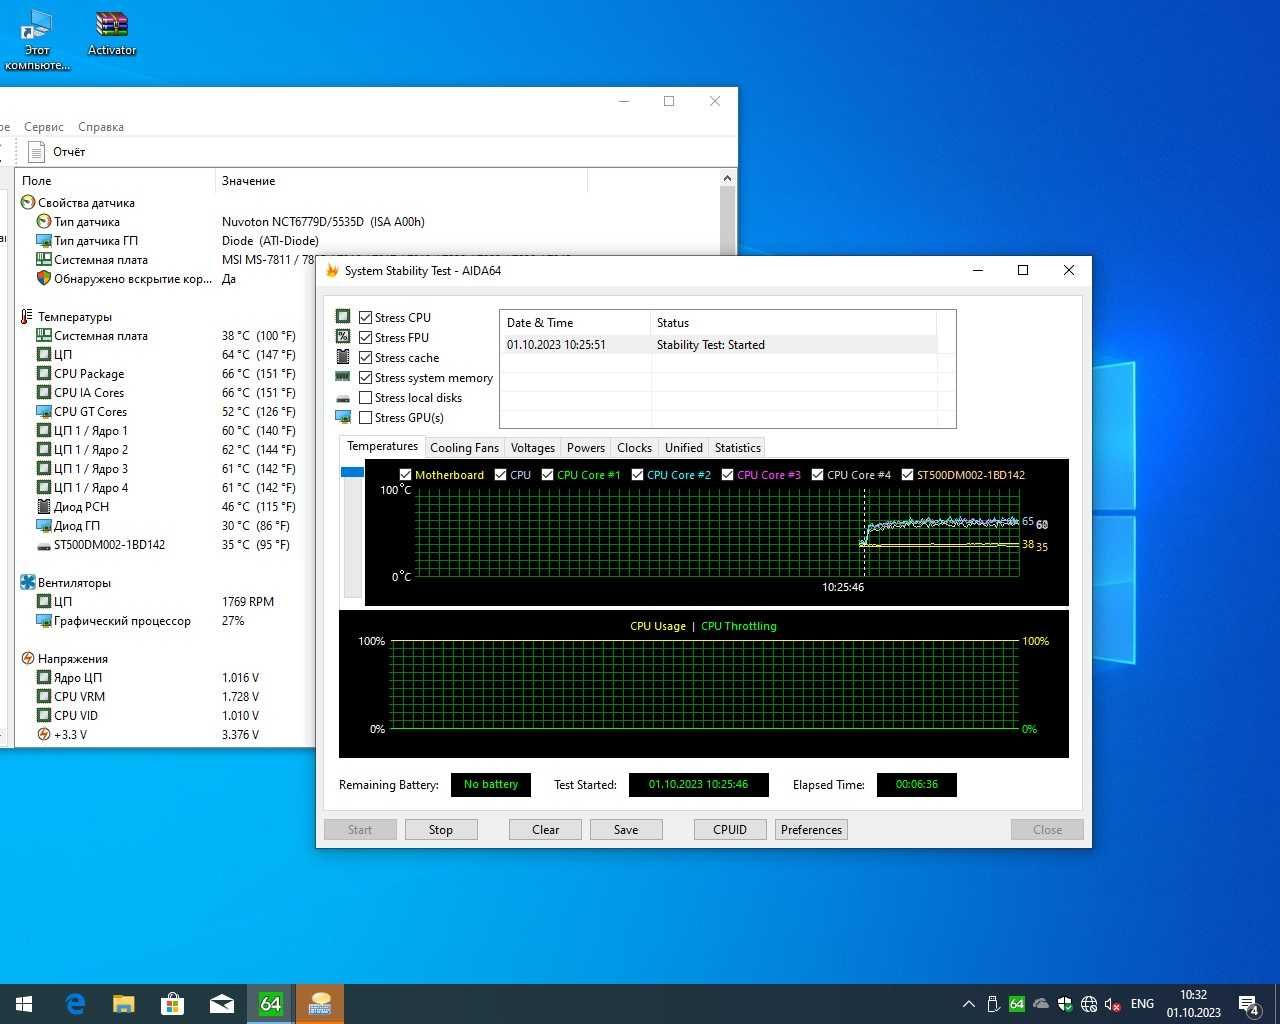Click the ST500DM002-1BD142 drive icon in the sensor list
Image resolution: width=1280 pixels, height=1024 pixels.
pyautogui.click(x=44, y=545)
